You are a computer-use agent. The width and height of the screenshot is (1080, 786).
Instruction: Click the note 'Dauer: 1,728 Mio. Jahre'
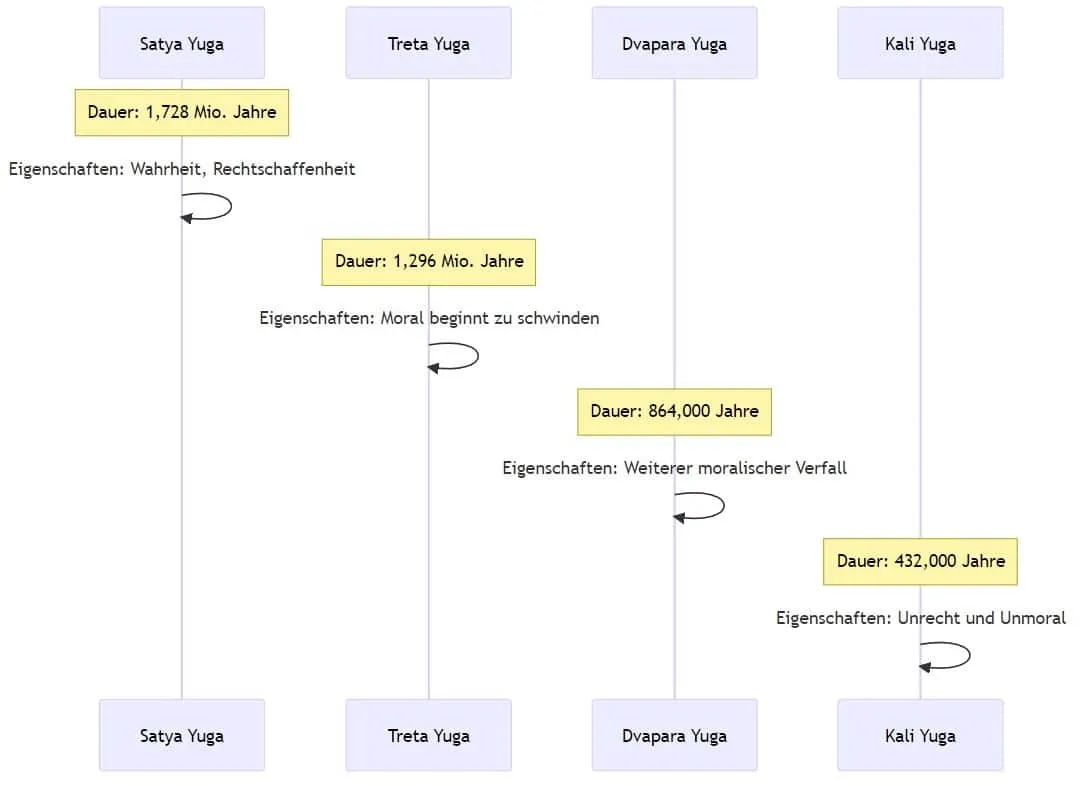pos(182,112)
